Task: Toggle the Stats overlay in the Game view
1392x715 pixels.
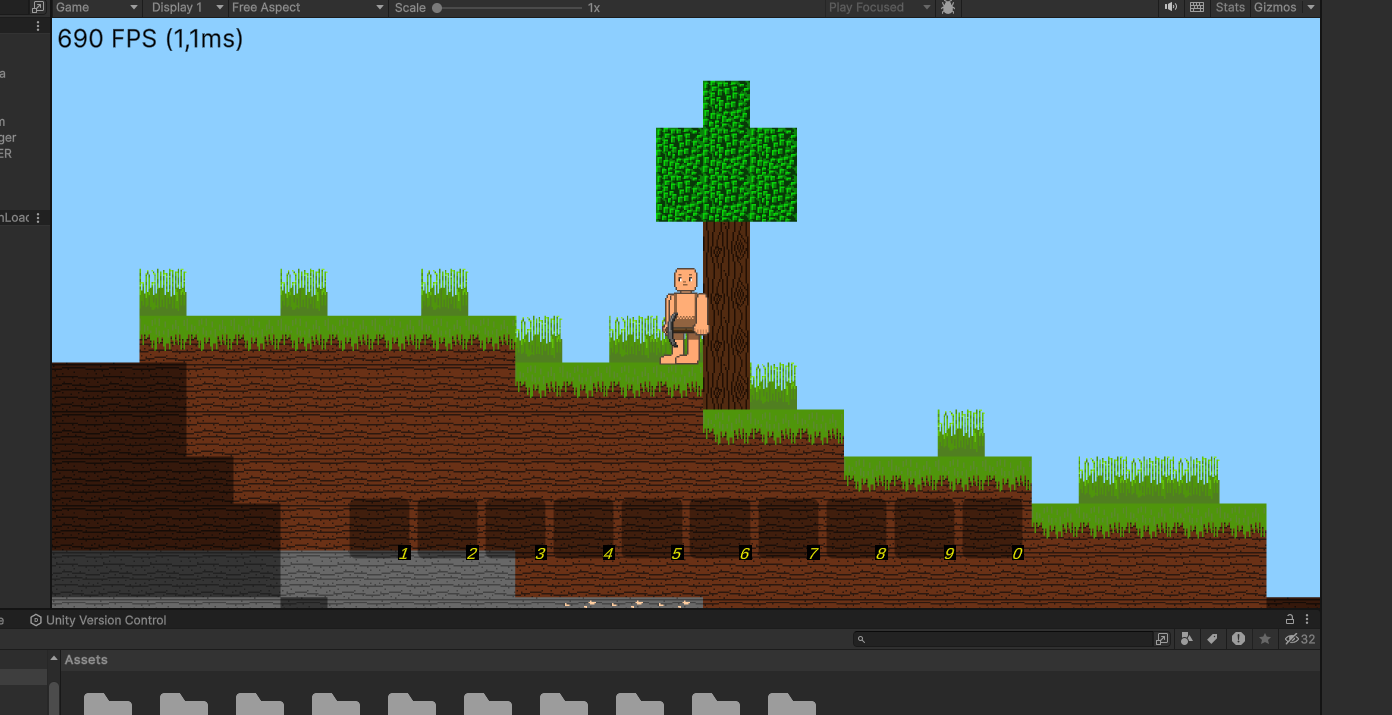Action: (x=1229, y=8)
